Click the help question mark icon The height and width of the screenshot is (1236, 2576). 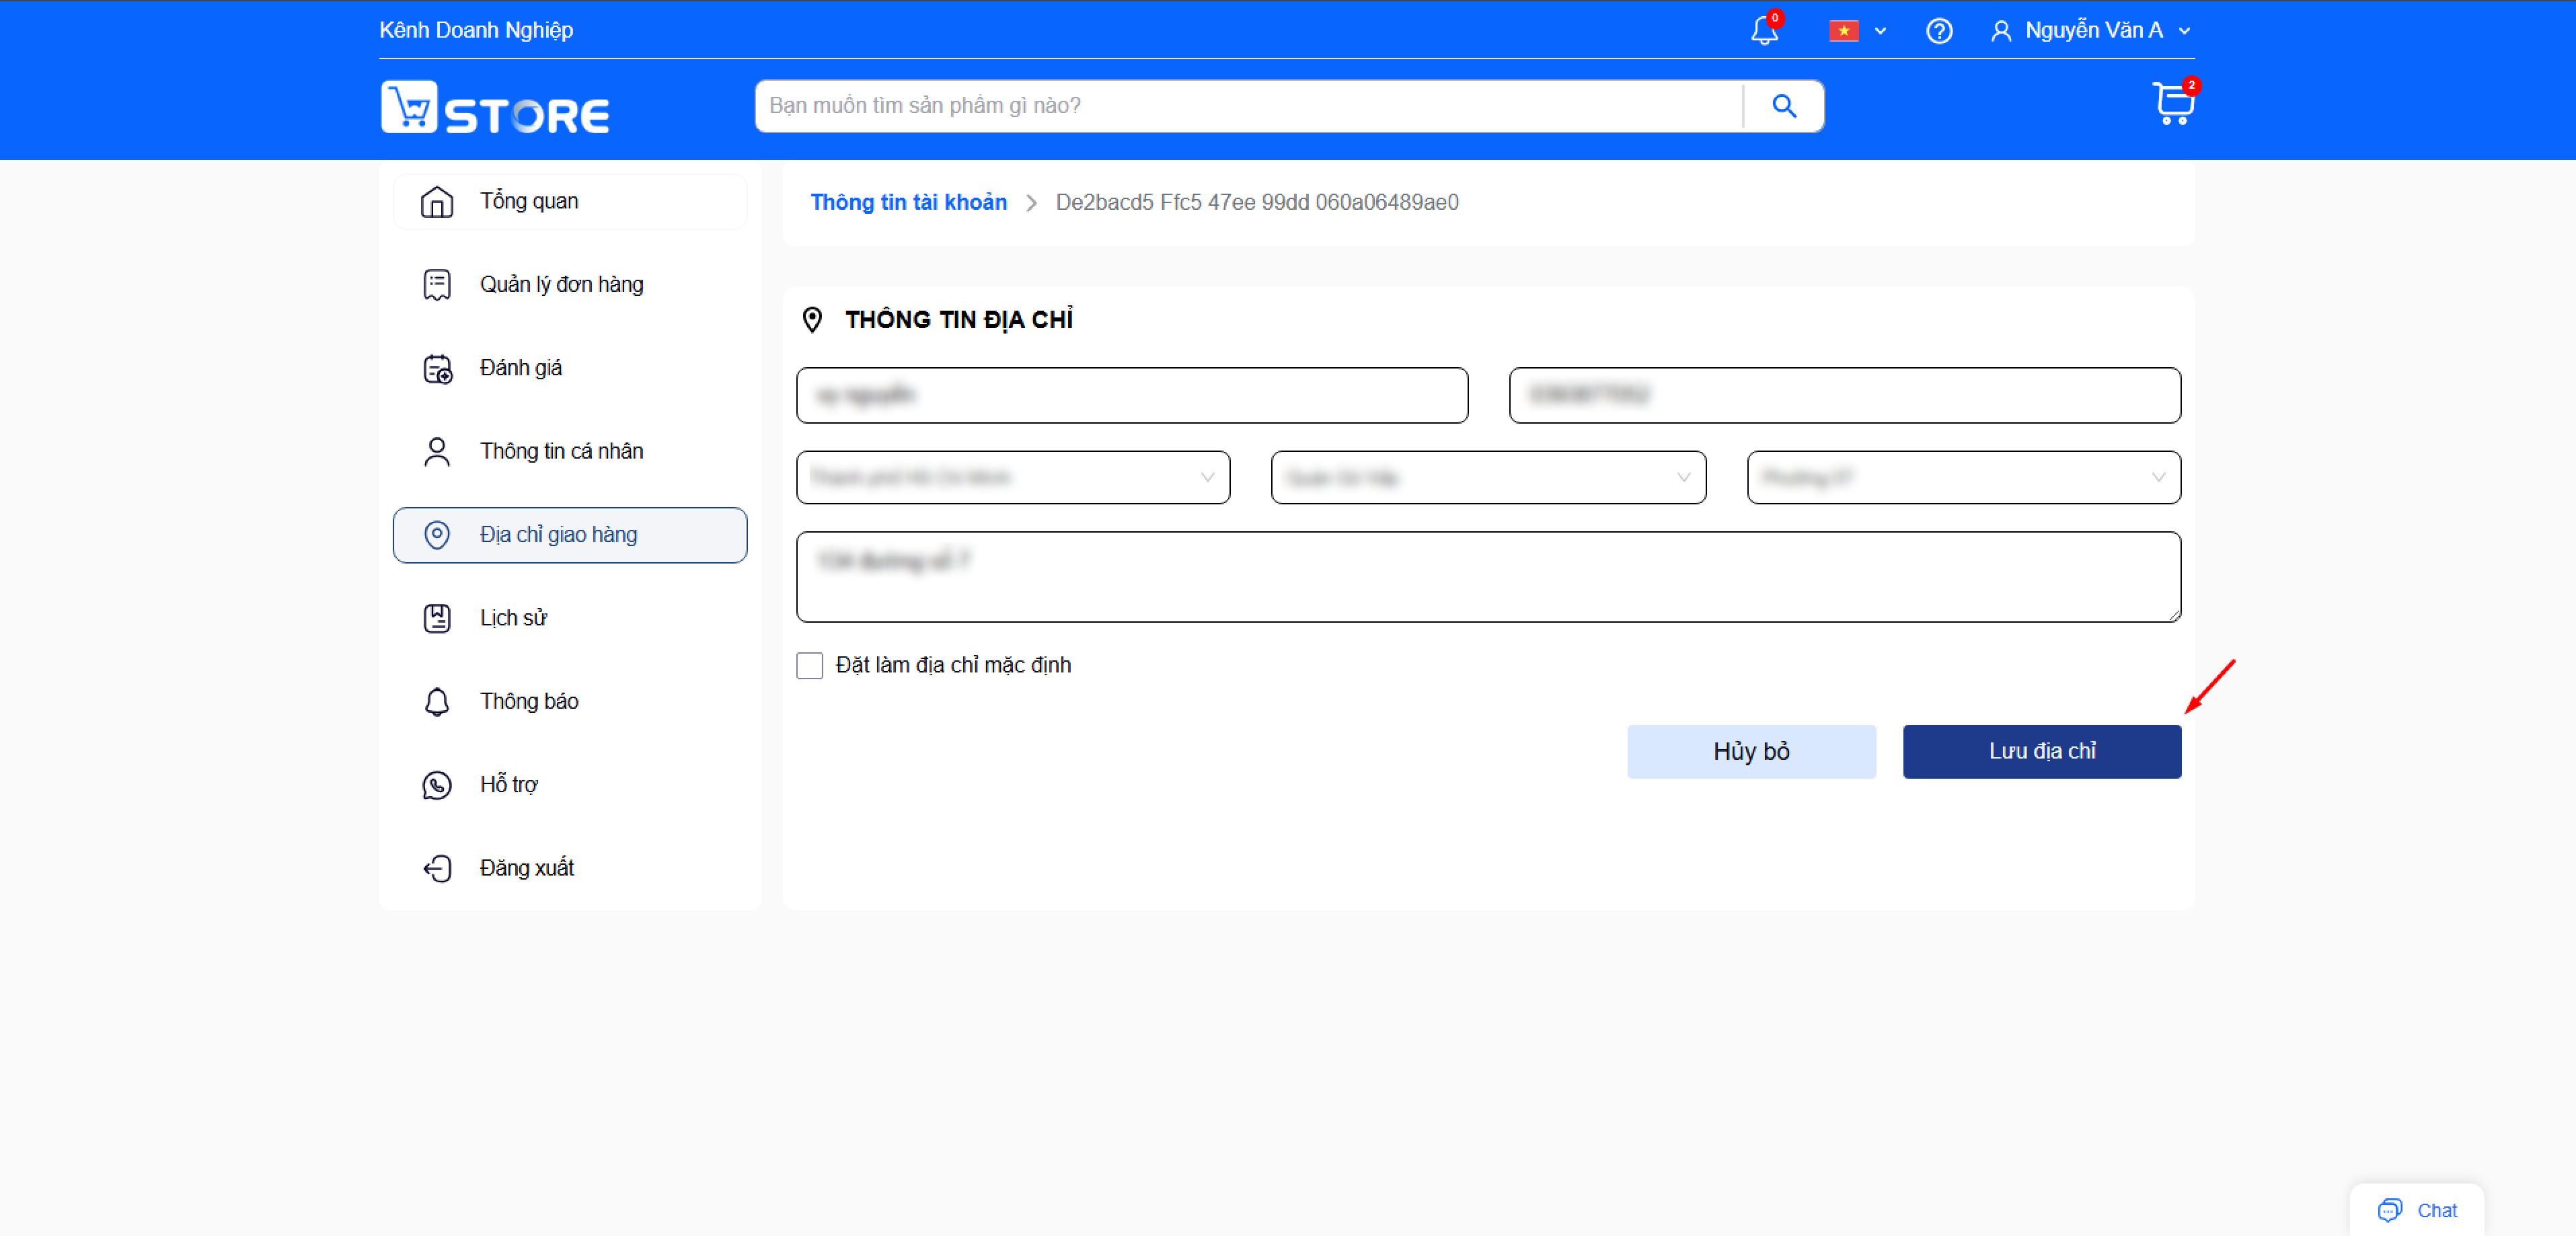point(1939,31)
